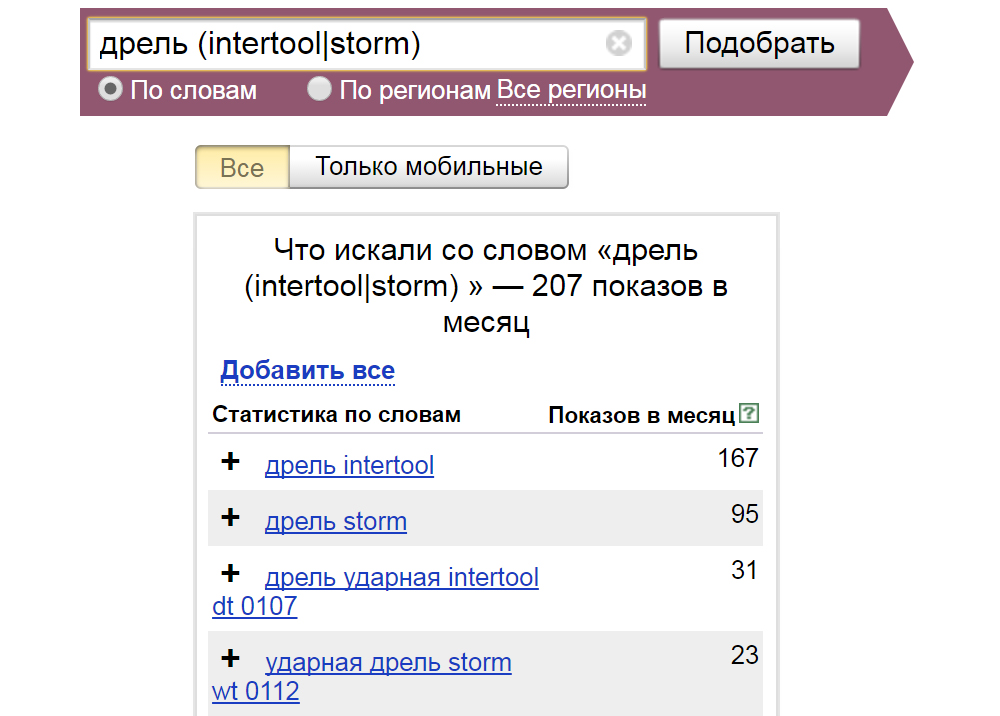Image resolution: width=1000 pixels, height=716 pixels.
Task: Open the 'Все регионы' region selector
Action: [571, 91]
